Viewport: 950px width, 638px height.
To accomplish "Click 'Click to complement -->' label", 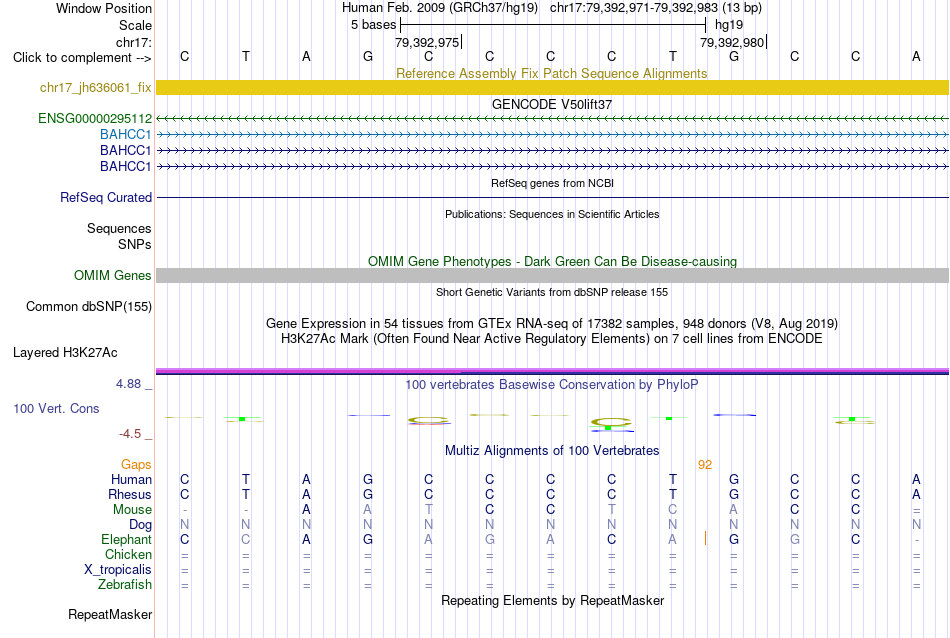I will pos(82,58).
